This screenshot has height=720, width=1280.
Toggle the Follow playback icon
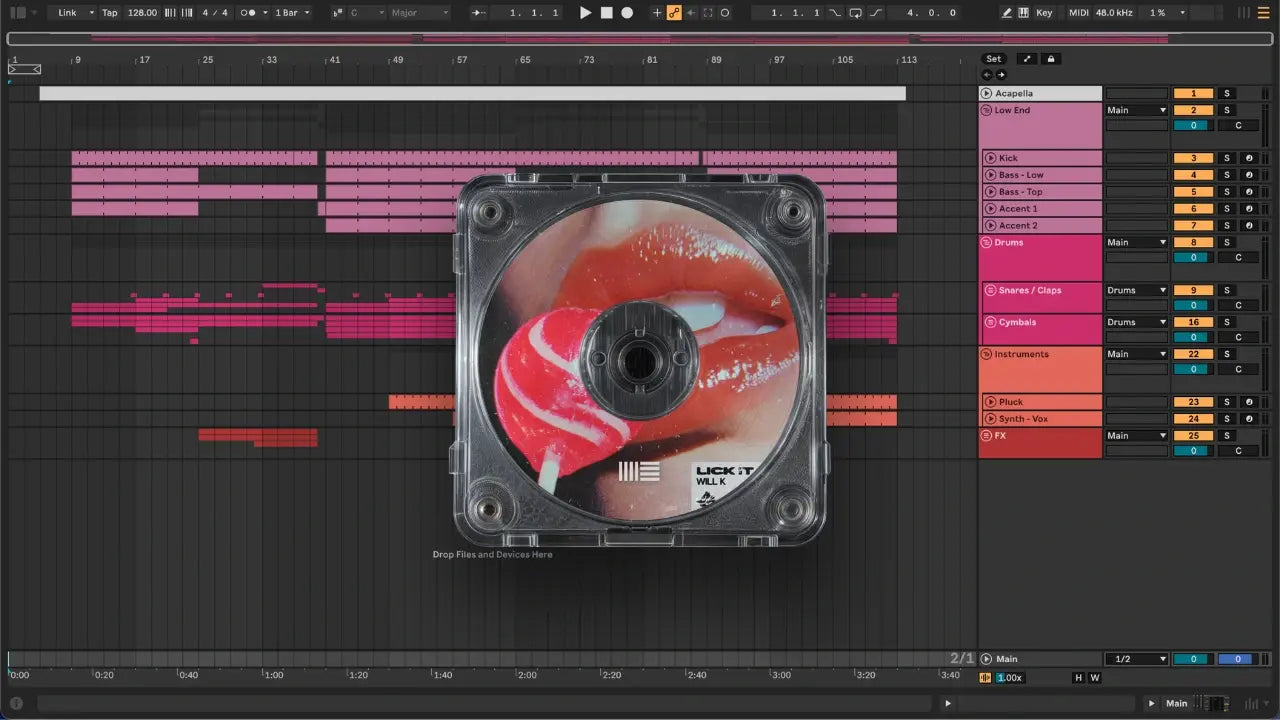point(479,13)
